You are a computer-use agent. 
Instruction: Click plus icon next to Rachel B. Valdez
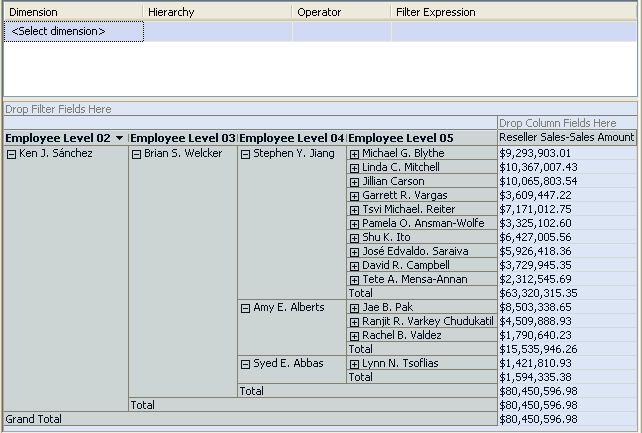(x=355, y=336)
